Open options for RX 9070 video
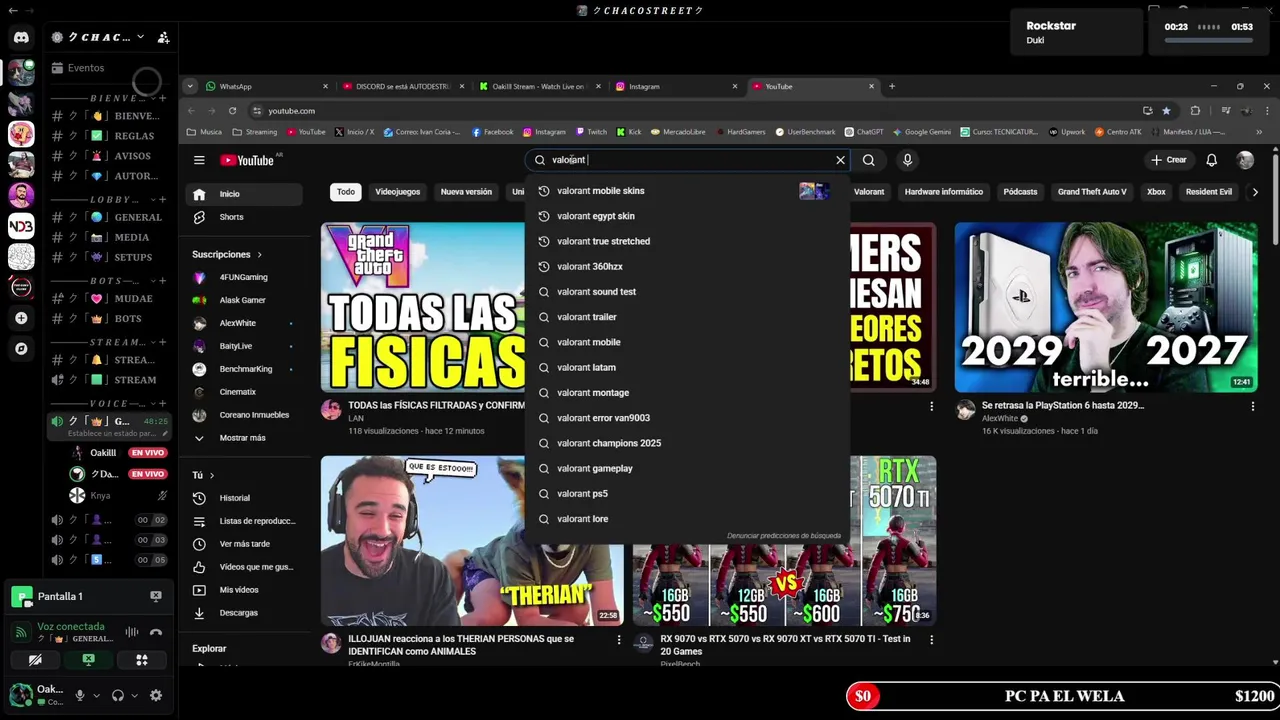The height and width of the screenshot is (720, 1280). (x=931, y=639)
